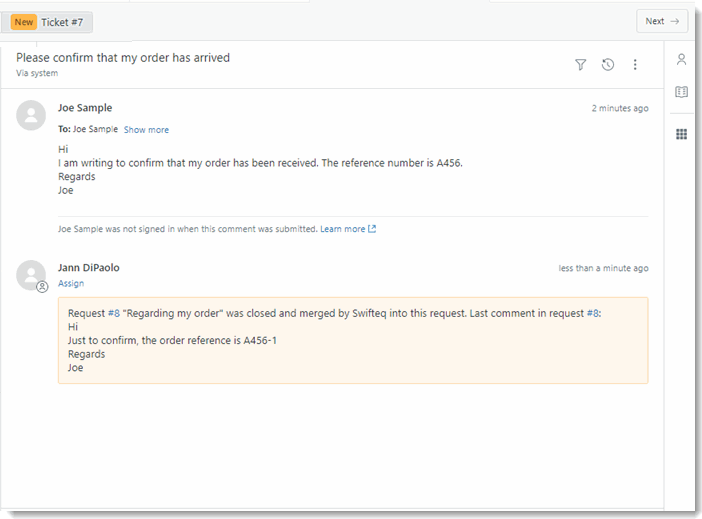
Task: Click the sentence mentioning reference number A456
Action: click(x=260, y=163)
